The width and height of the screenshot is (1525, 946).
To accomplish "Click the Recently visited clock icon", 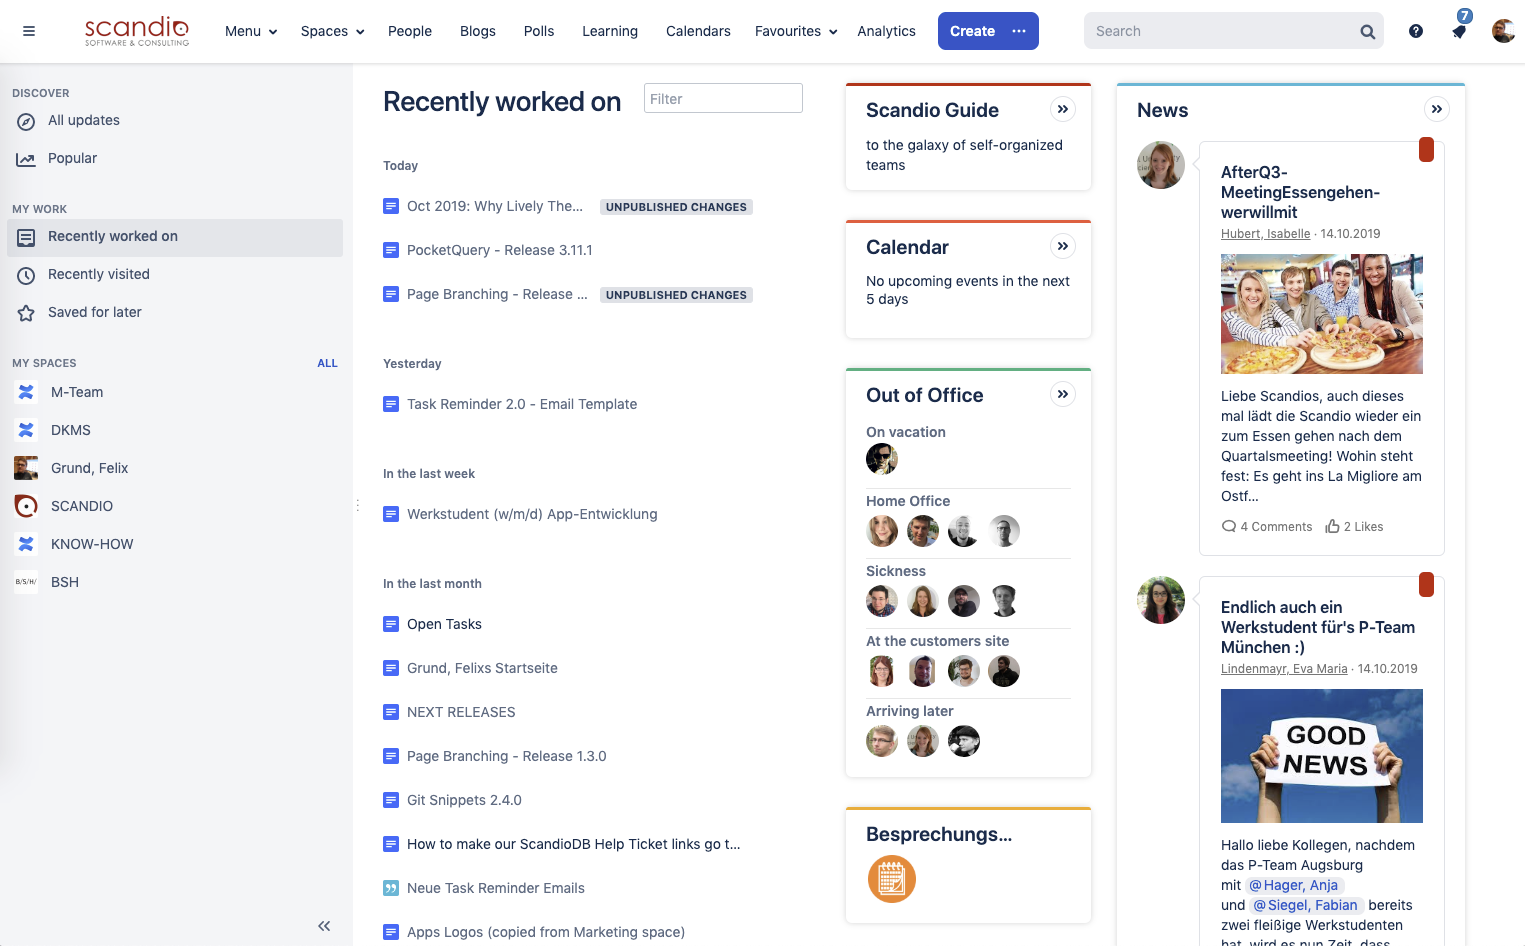I will point(26,275).
